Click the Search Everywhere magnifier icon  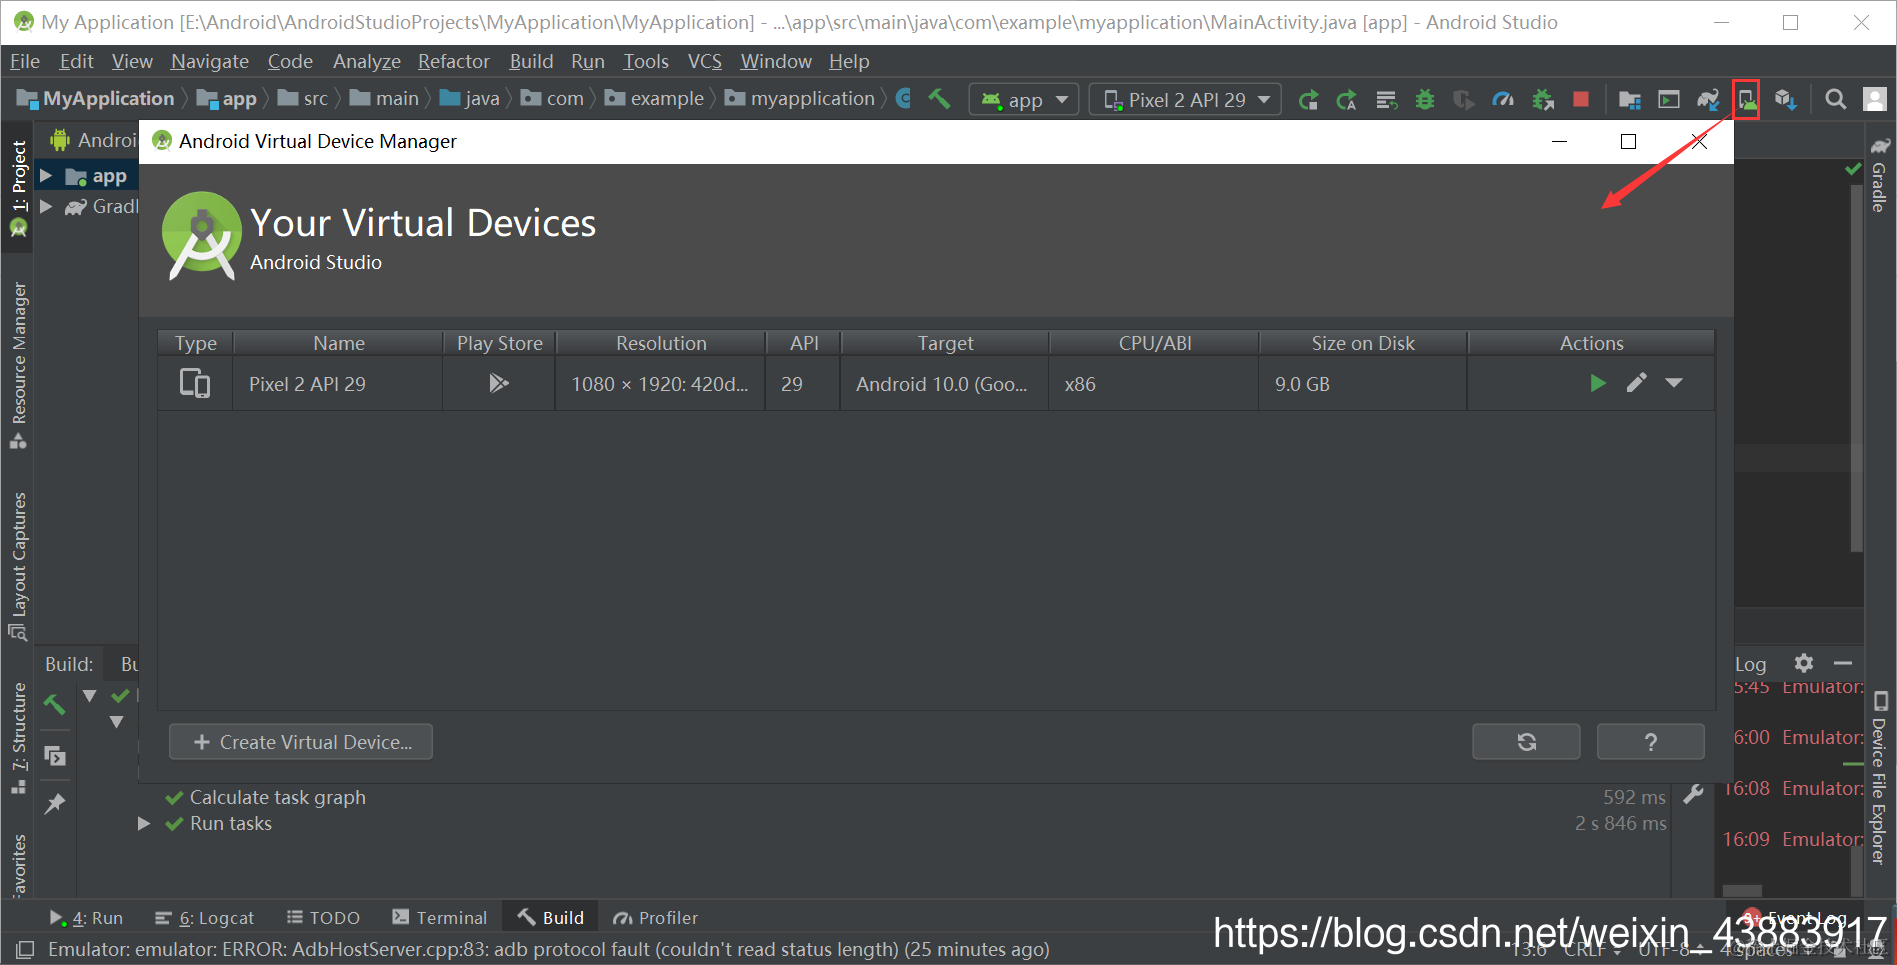click(1835, 99)
